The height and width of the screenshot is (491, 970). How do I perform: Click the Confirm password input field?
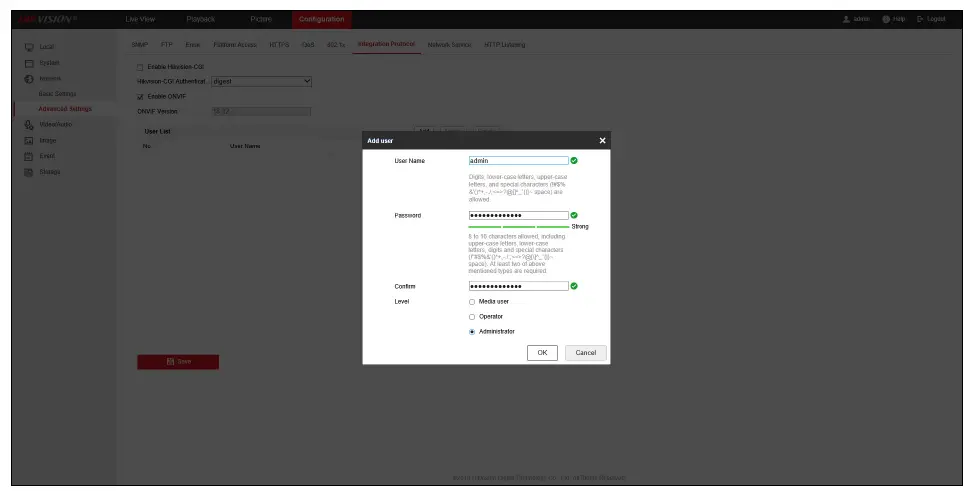[518, 286]
